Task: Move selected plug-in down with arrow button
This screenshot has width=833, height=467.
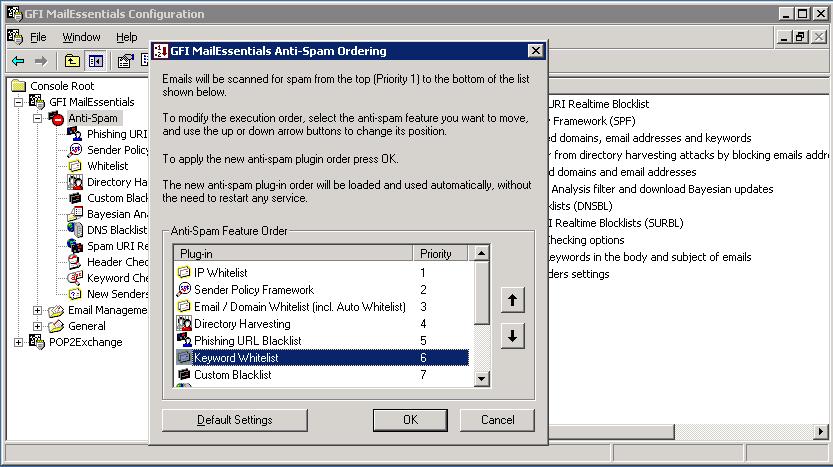Action: (512, 336)
